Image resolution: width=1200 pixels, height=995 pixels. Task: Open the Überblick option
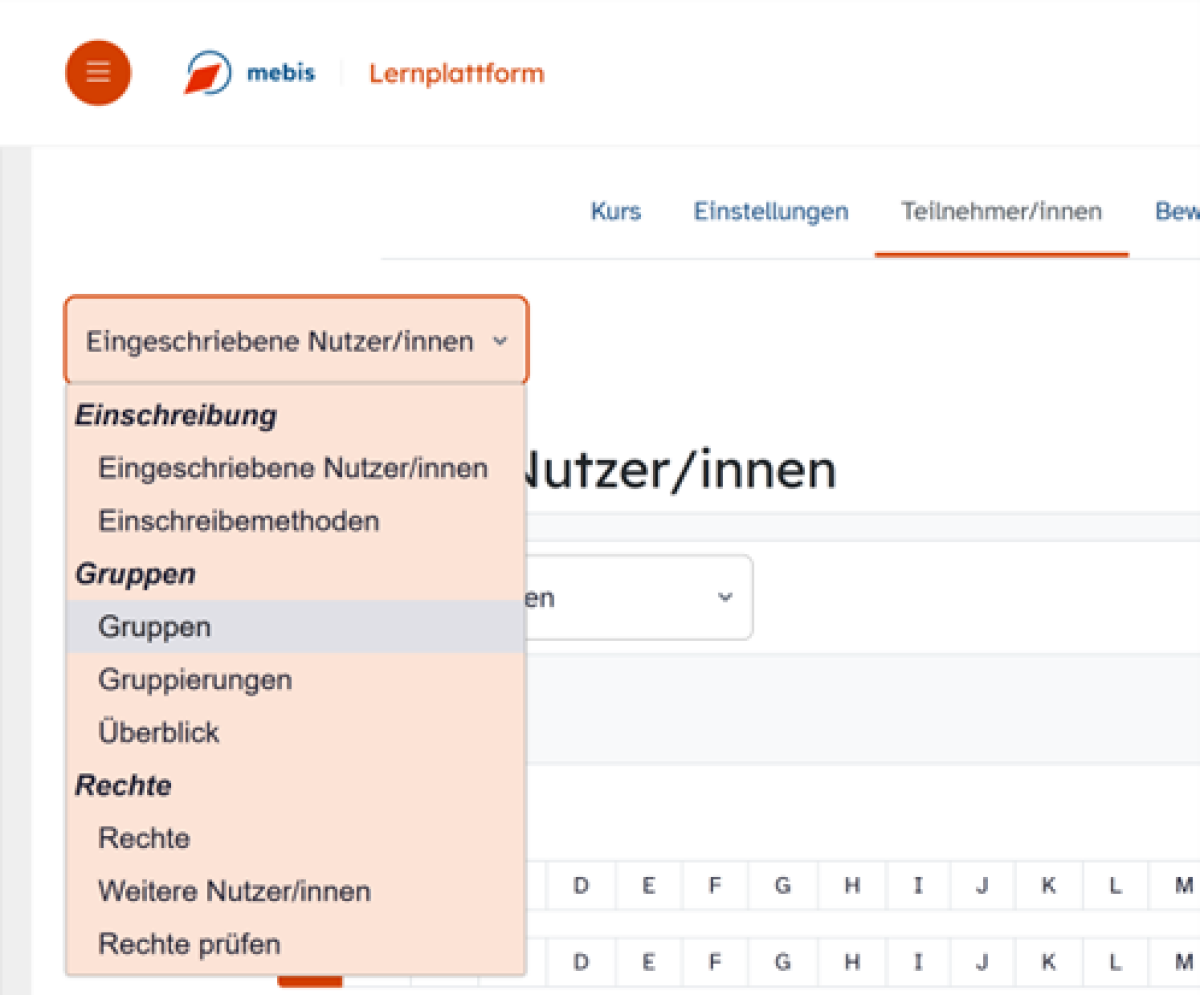(x=158, y=733)
